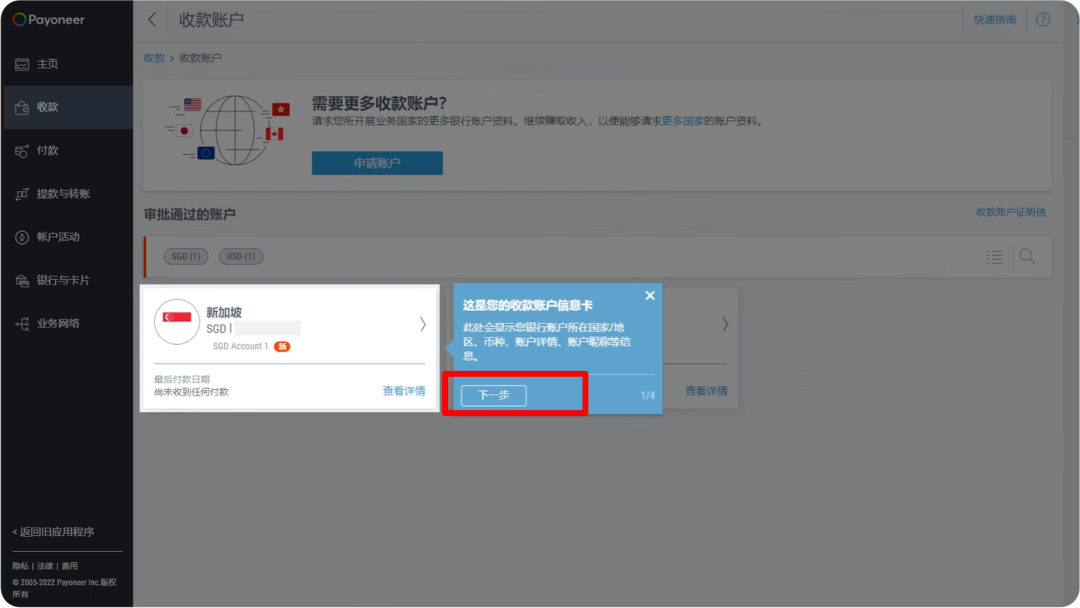Screen dimensions: 1080x608
Task: Click the 付款 icon in sidebar
Action: 22,151
